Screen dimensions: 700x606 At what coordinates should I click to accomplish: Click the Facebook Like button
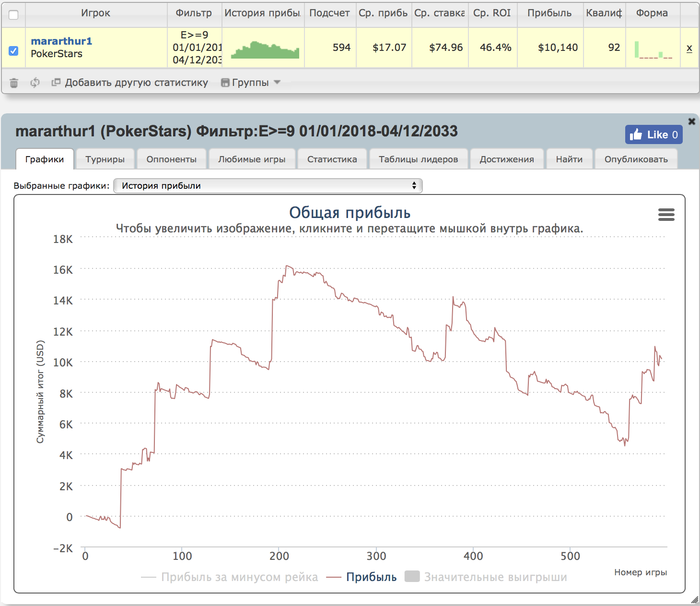[x=654, y=134]
